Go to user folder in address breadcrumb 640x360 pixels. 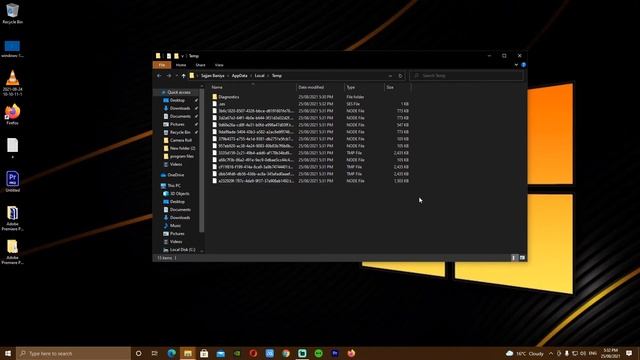(213, 76)
